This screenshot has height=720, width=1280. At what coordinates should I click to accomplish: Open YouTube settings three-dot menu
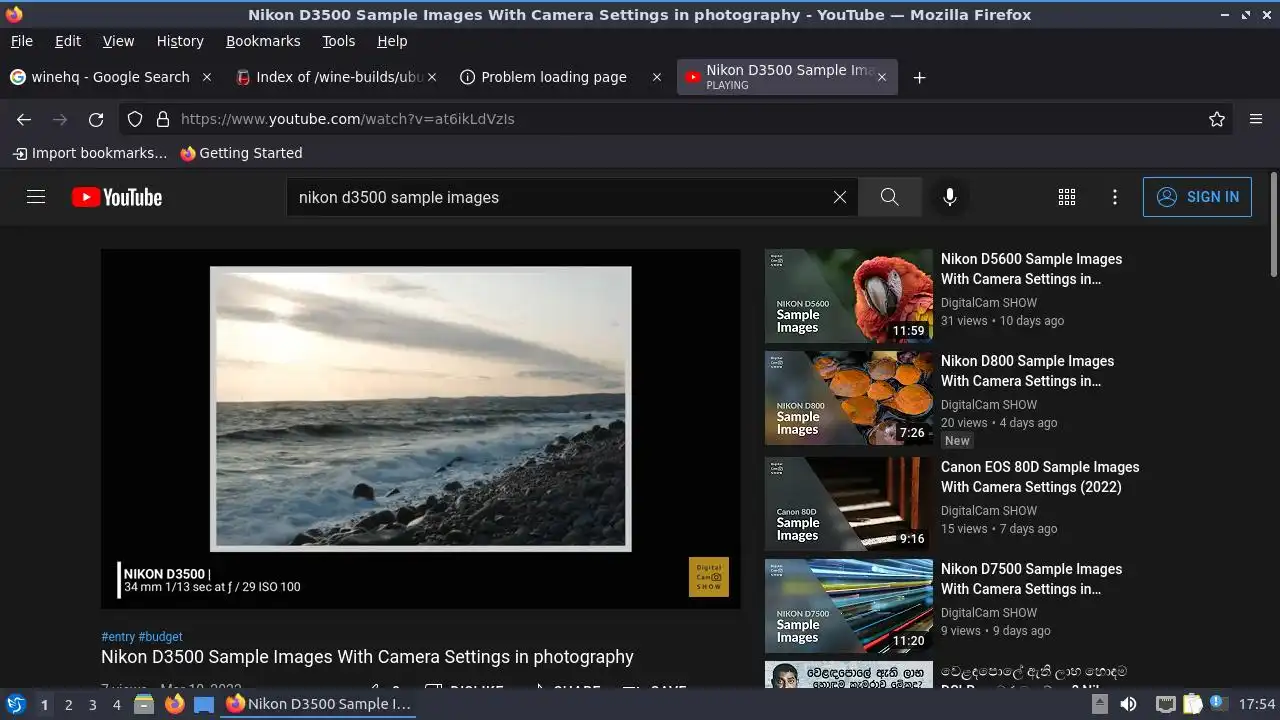1115,197
